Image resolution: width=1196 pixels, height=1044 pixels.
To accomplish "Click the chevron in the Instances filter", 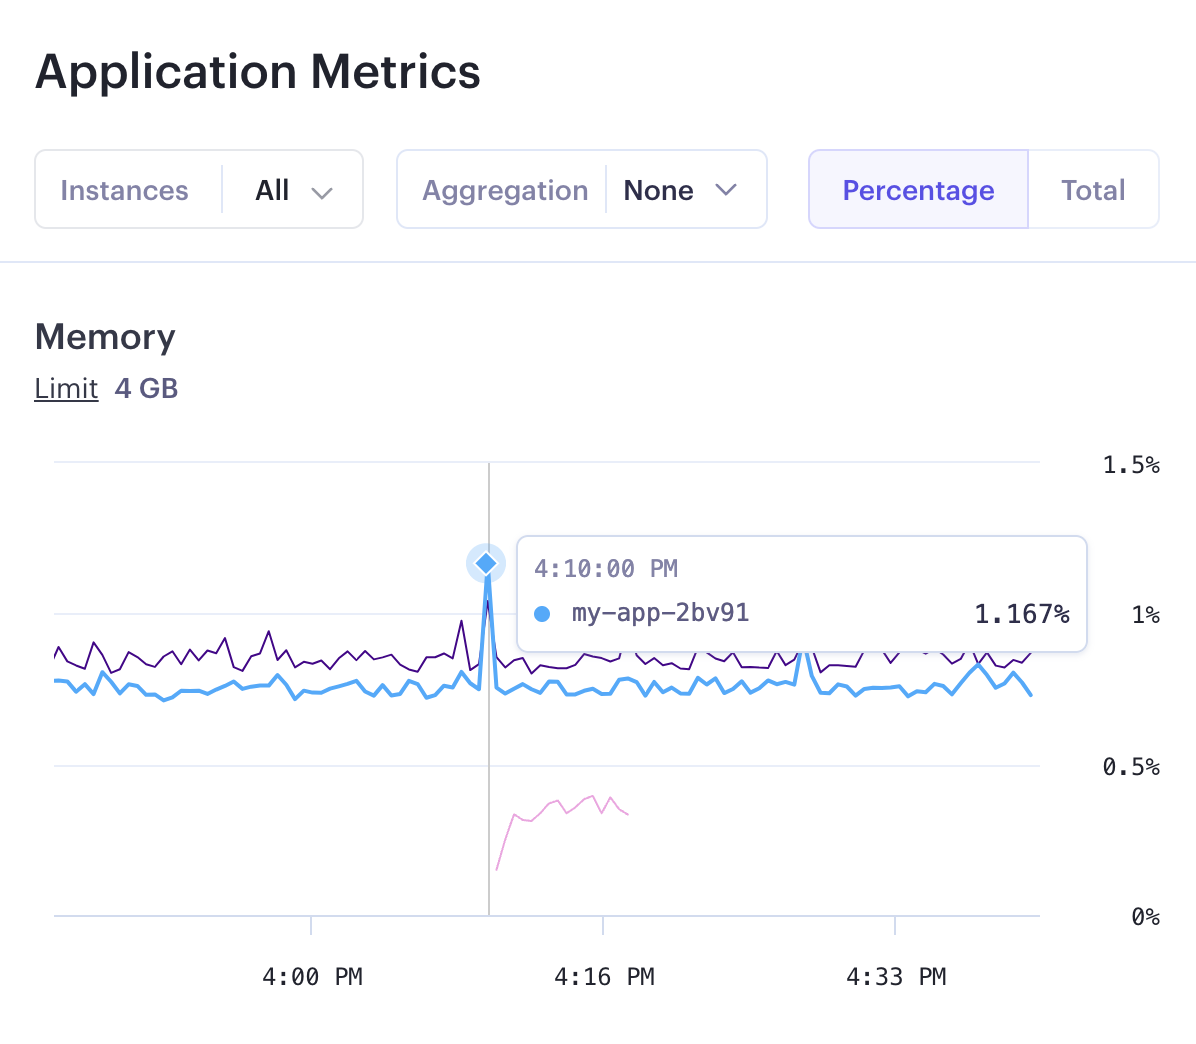I will [x=323, y=190].
